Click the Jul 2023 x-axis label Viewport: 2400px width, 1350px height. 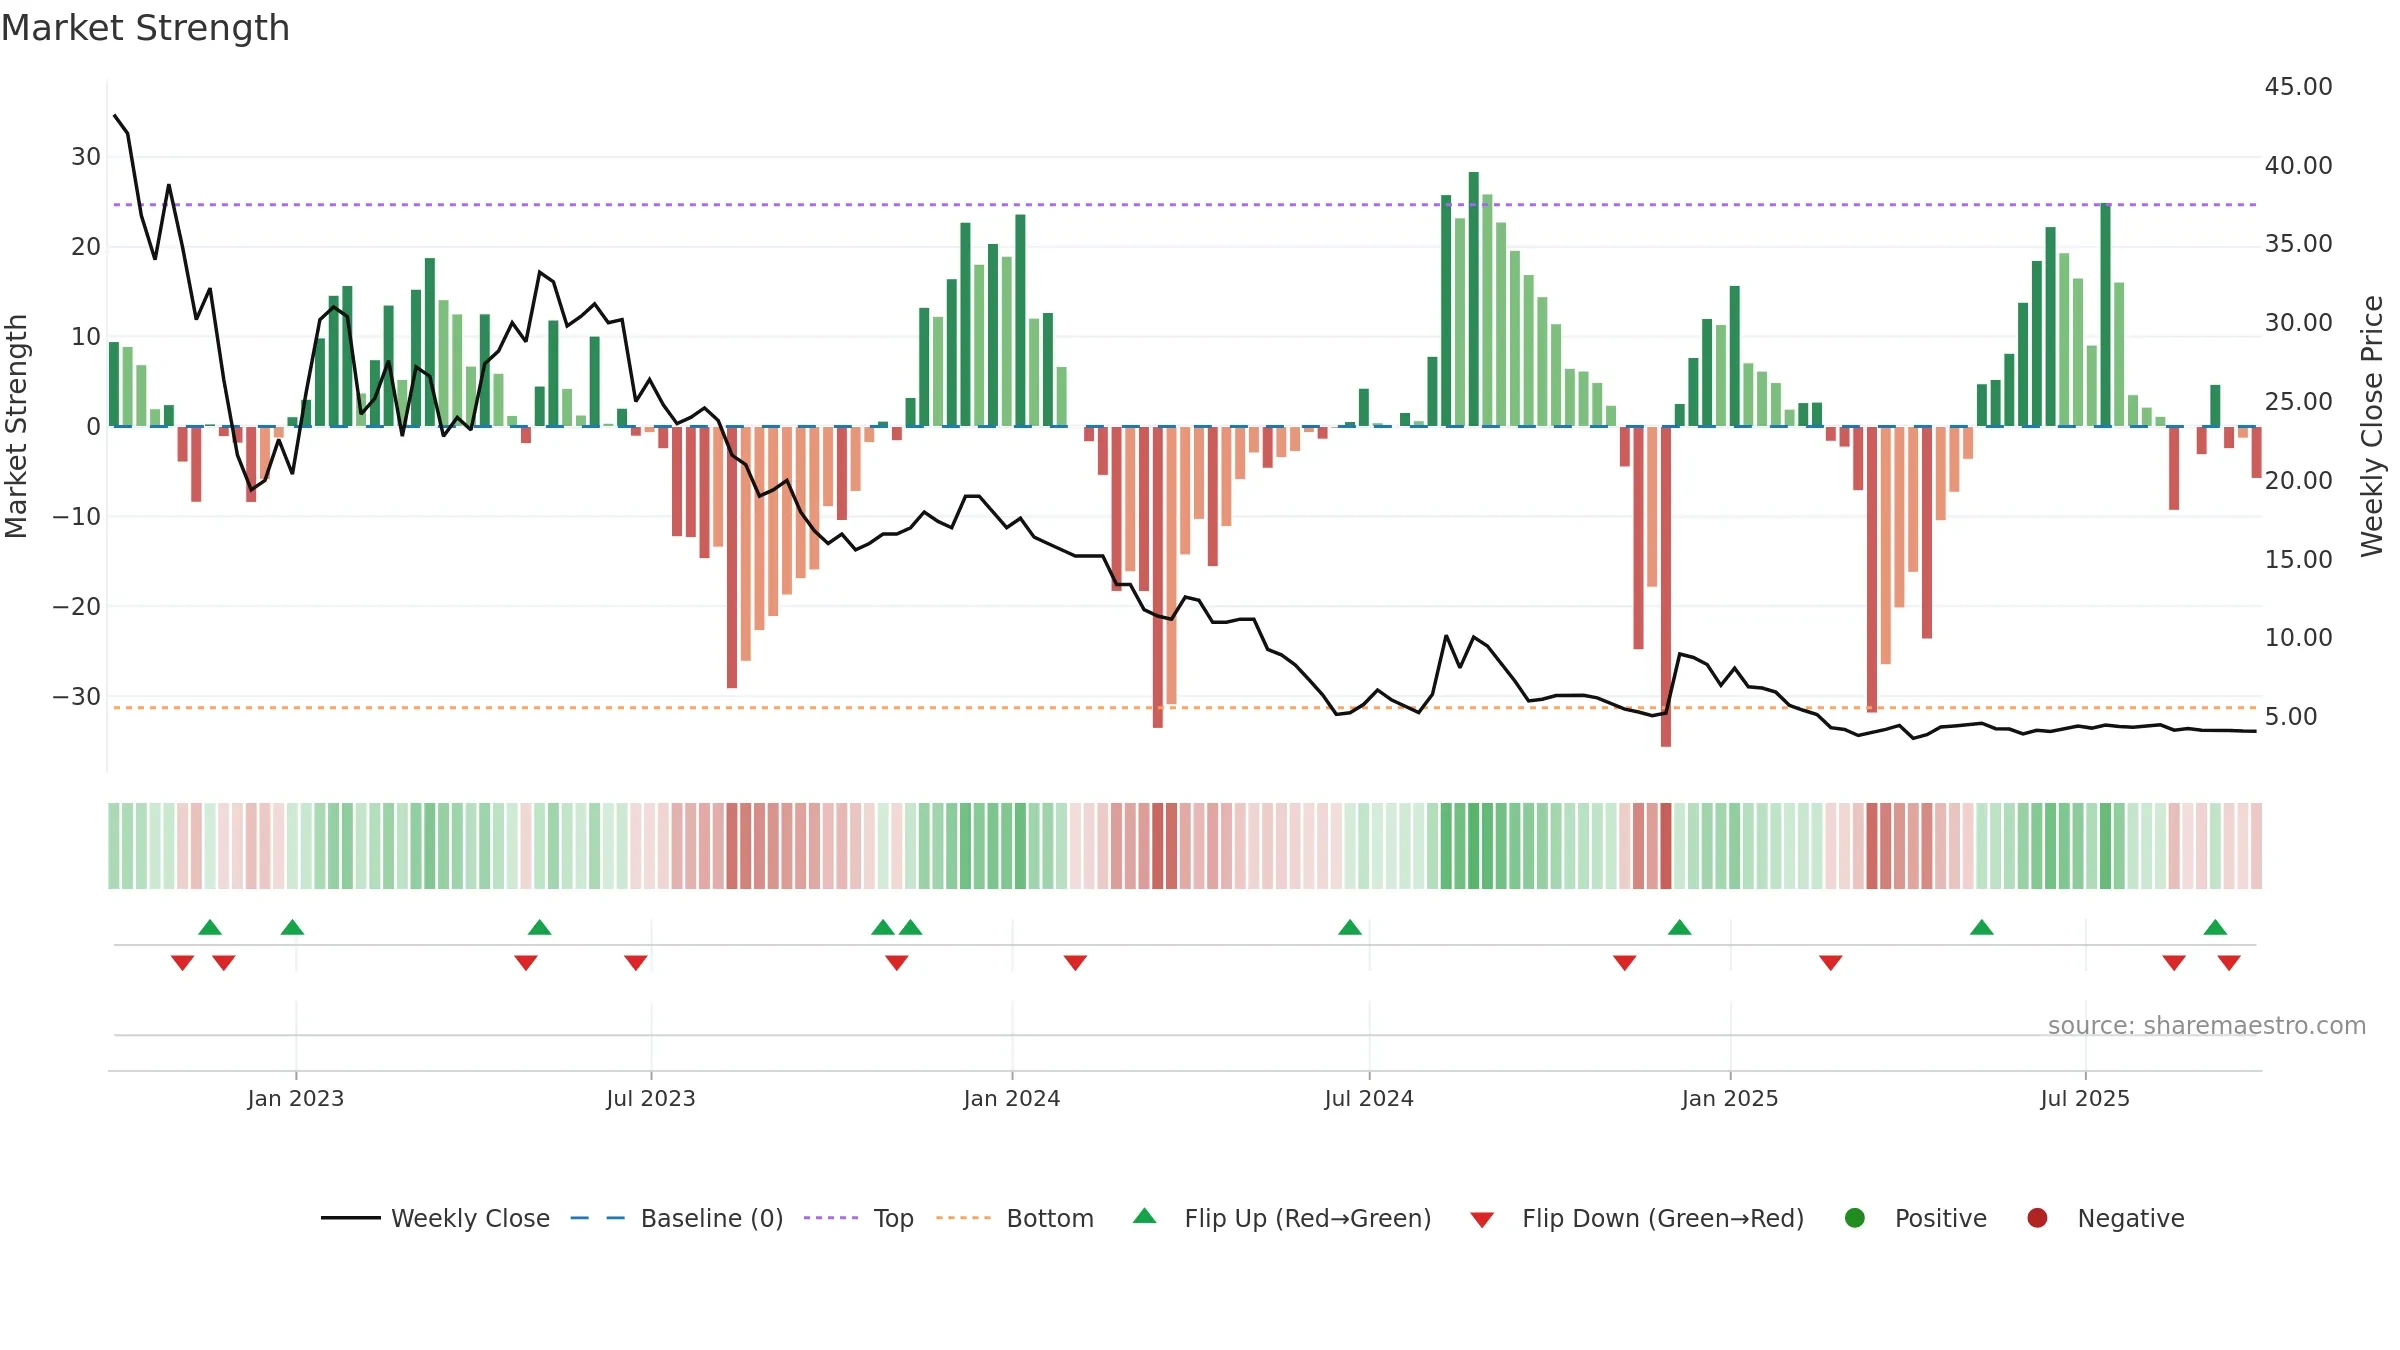pyautogui.click(x=651, y=1098)
